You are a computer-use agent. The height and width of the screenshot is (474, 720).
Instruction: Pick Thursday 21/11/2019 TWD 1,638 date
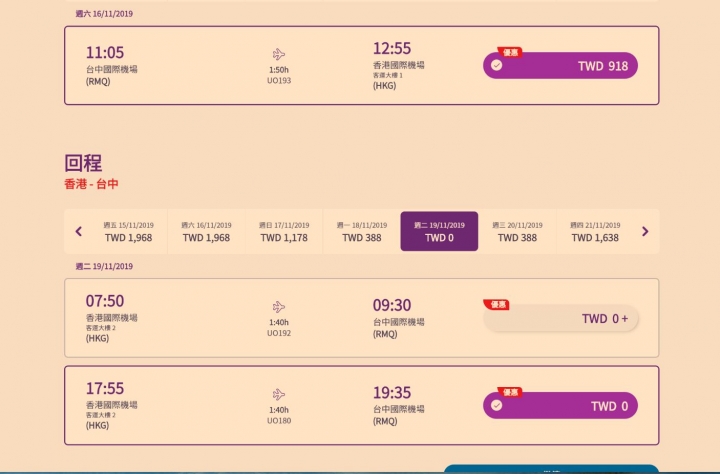point(595,231)
